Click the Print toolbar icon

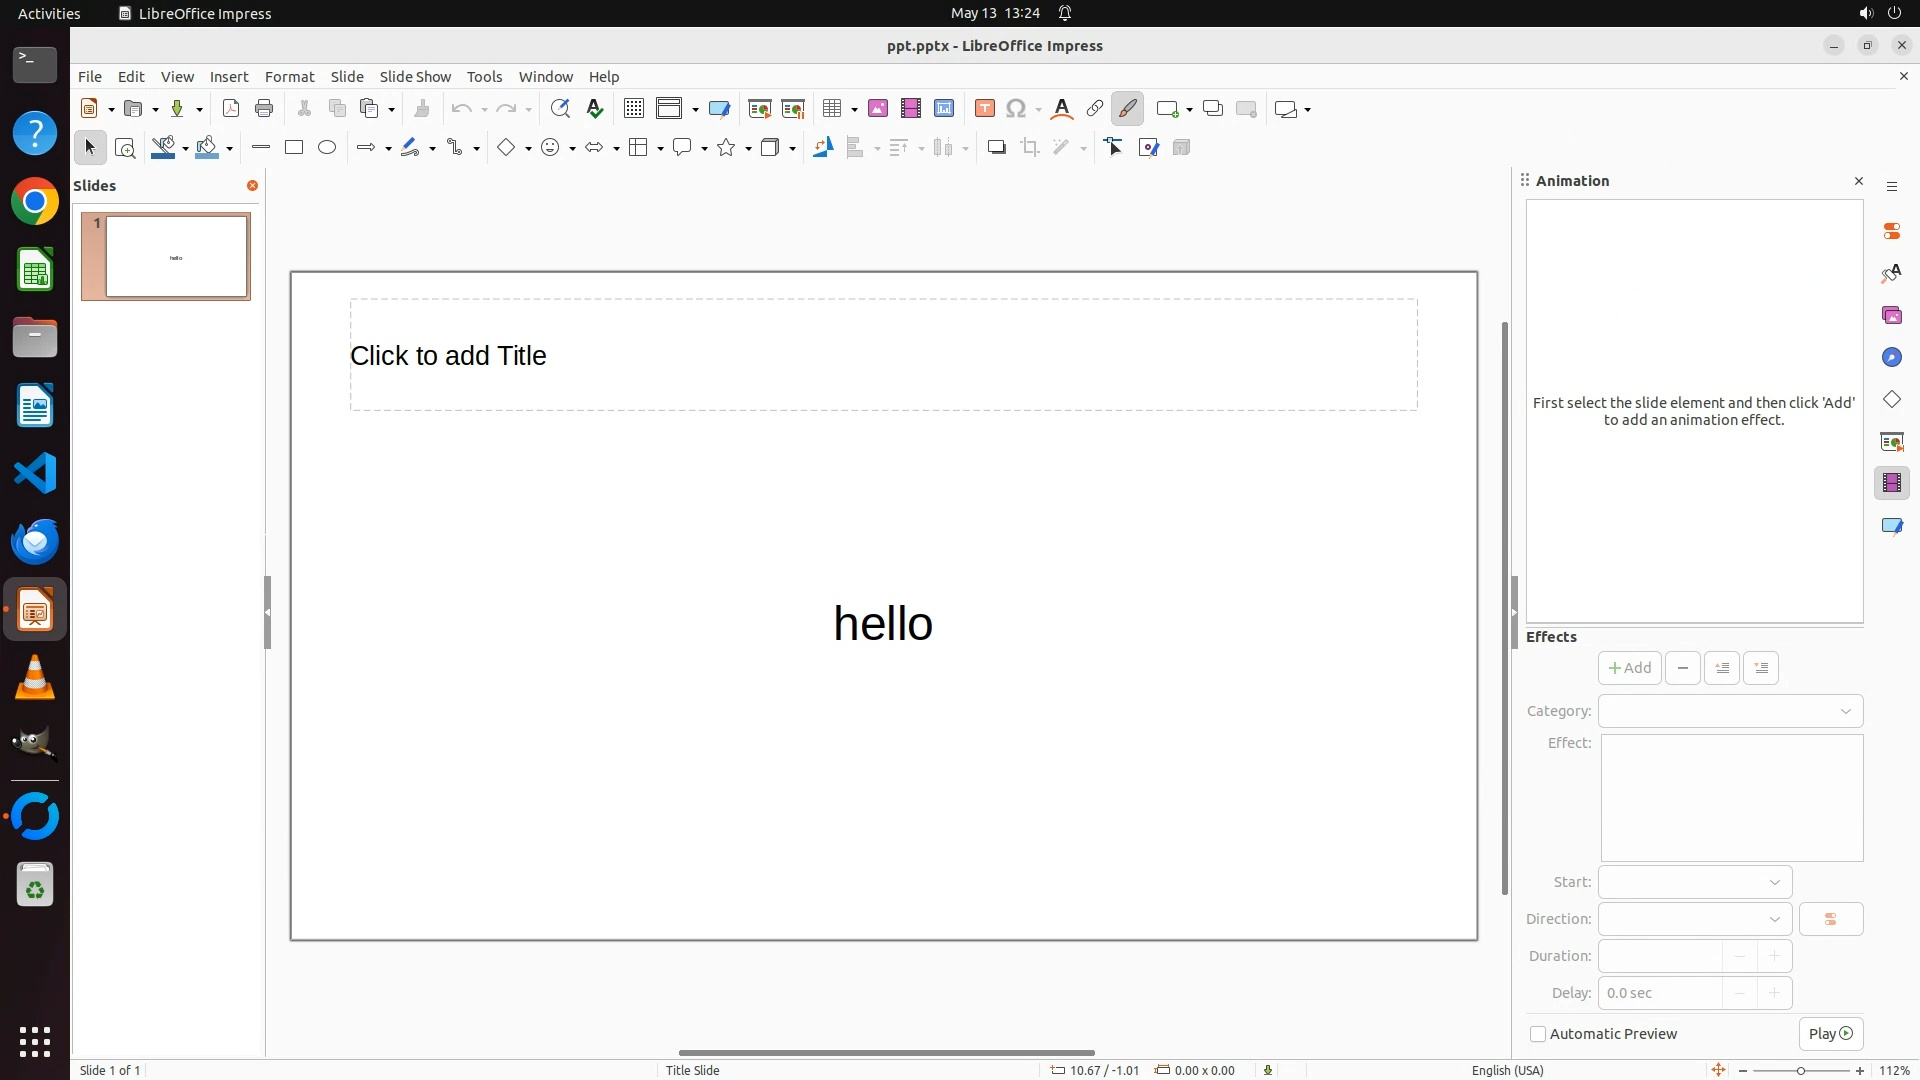pos(264,109)
